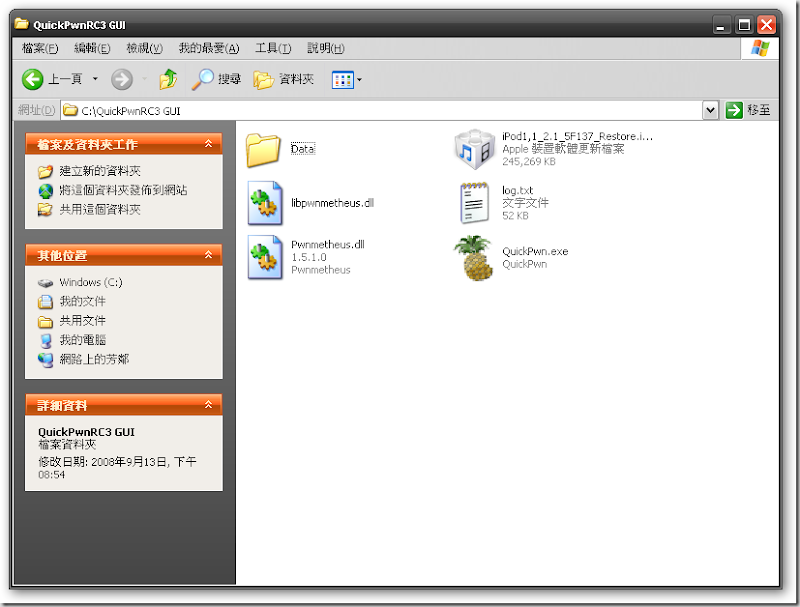Open the Help menu (說明)

(326, 48)
